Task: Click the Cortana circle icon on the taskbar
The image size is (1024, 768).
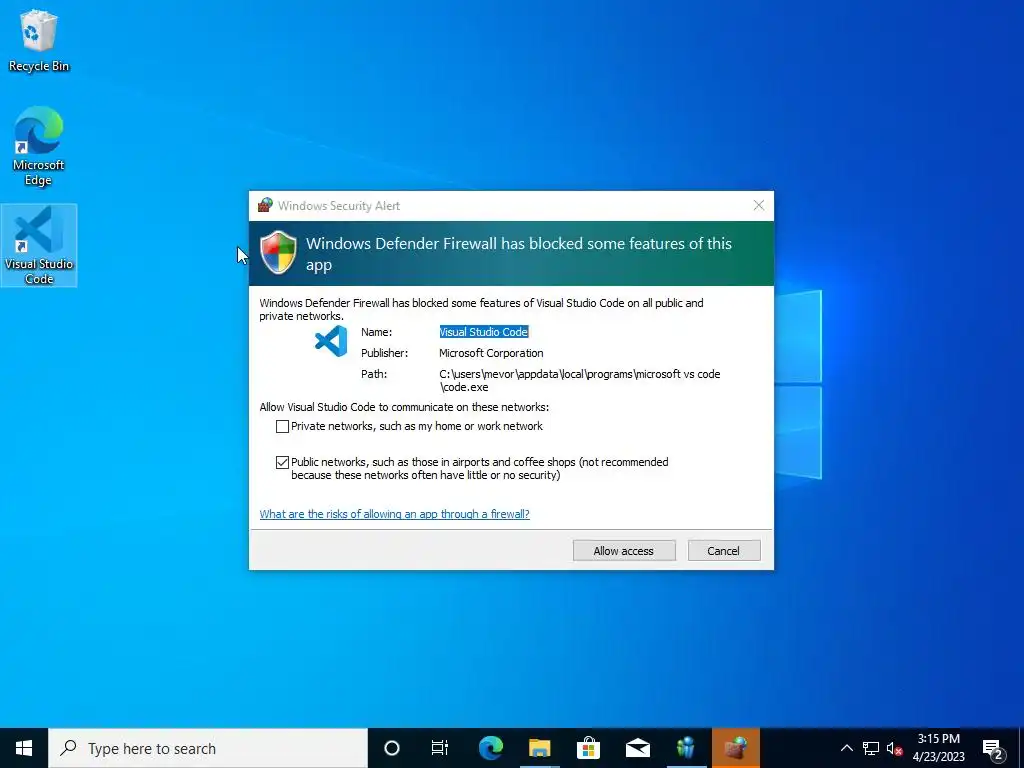Action: pos(392,748)
